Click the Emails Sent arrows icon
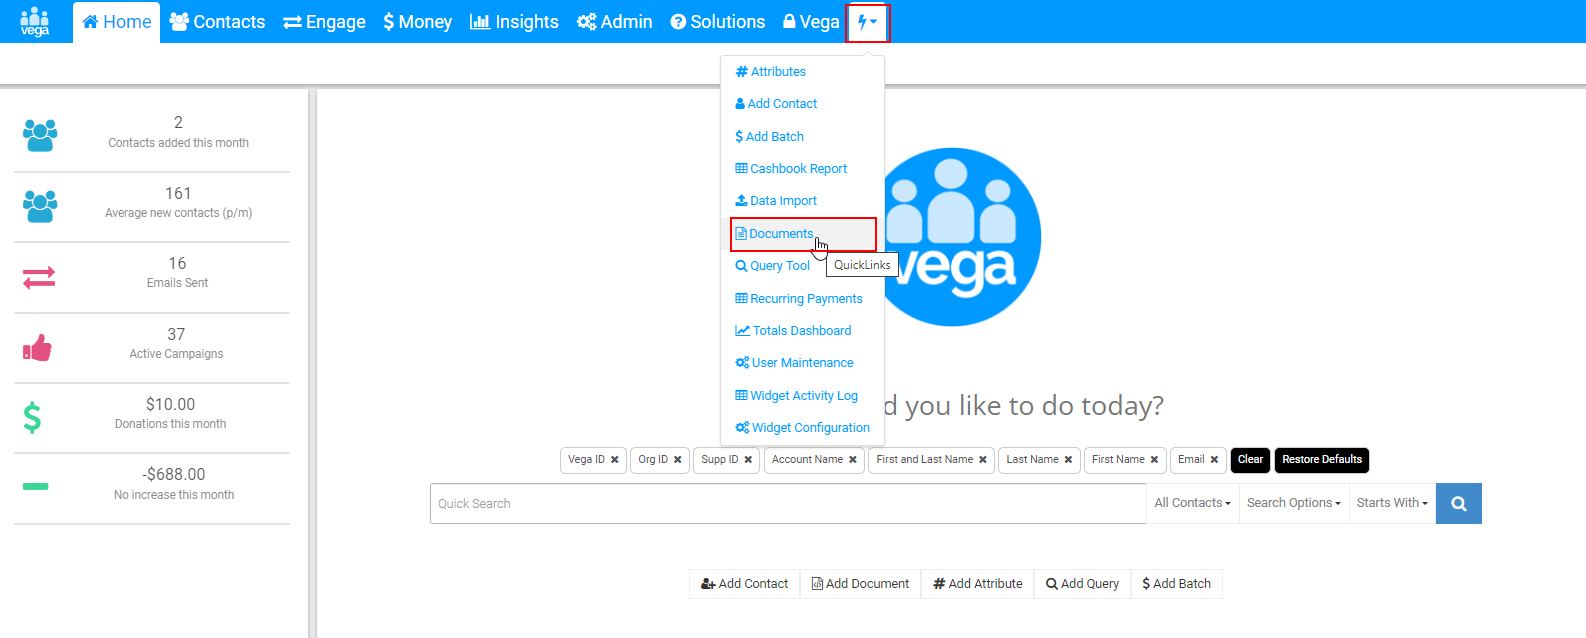The image size is (1586, 638). coord(39,277)
